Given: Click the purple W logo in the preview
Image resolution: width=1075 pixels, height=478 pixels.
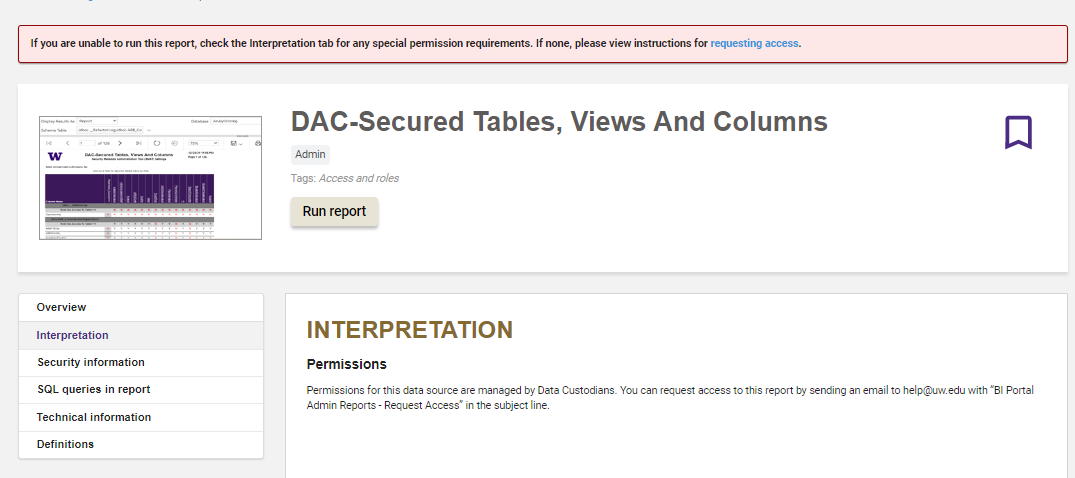Looking at the screenshot, I should [55, 156].
